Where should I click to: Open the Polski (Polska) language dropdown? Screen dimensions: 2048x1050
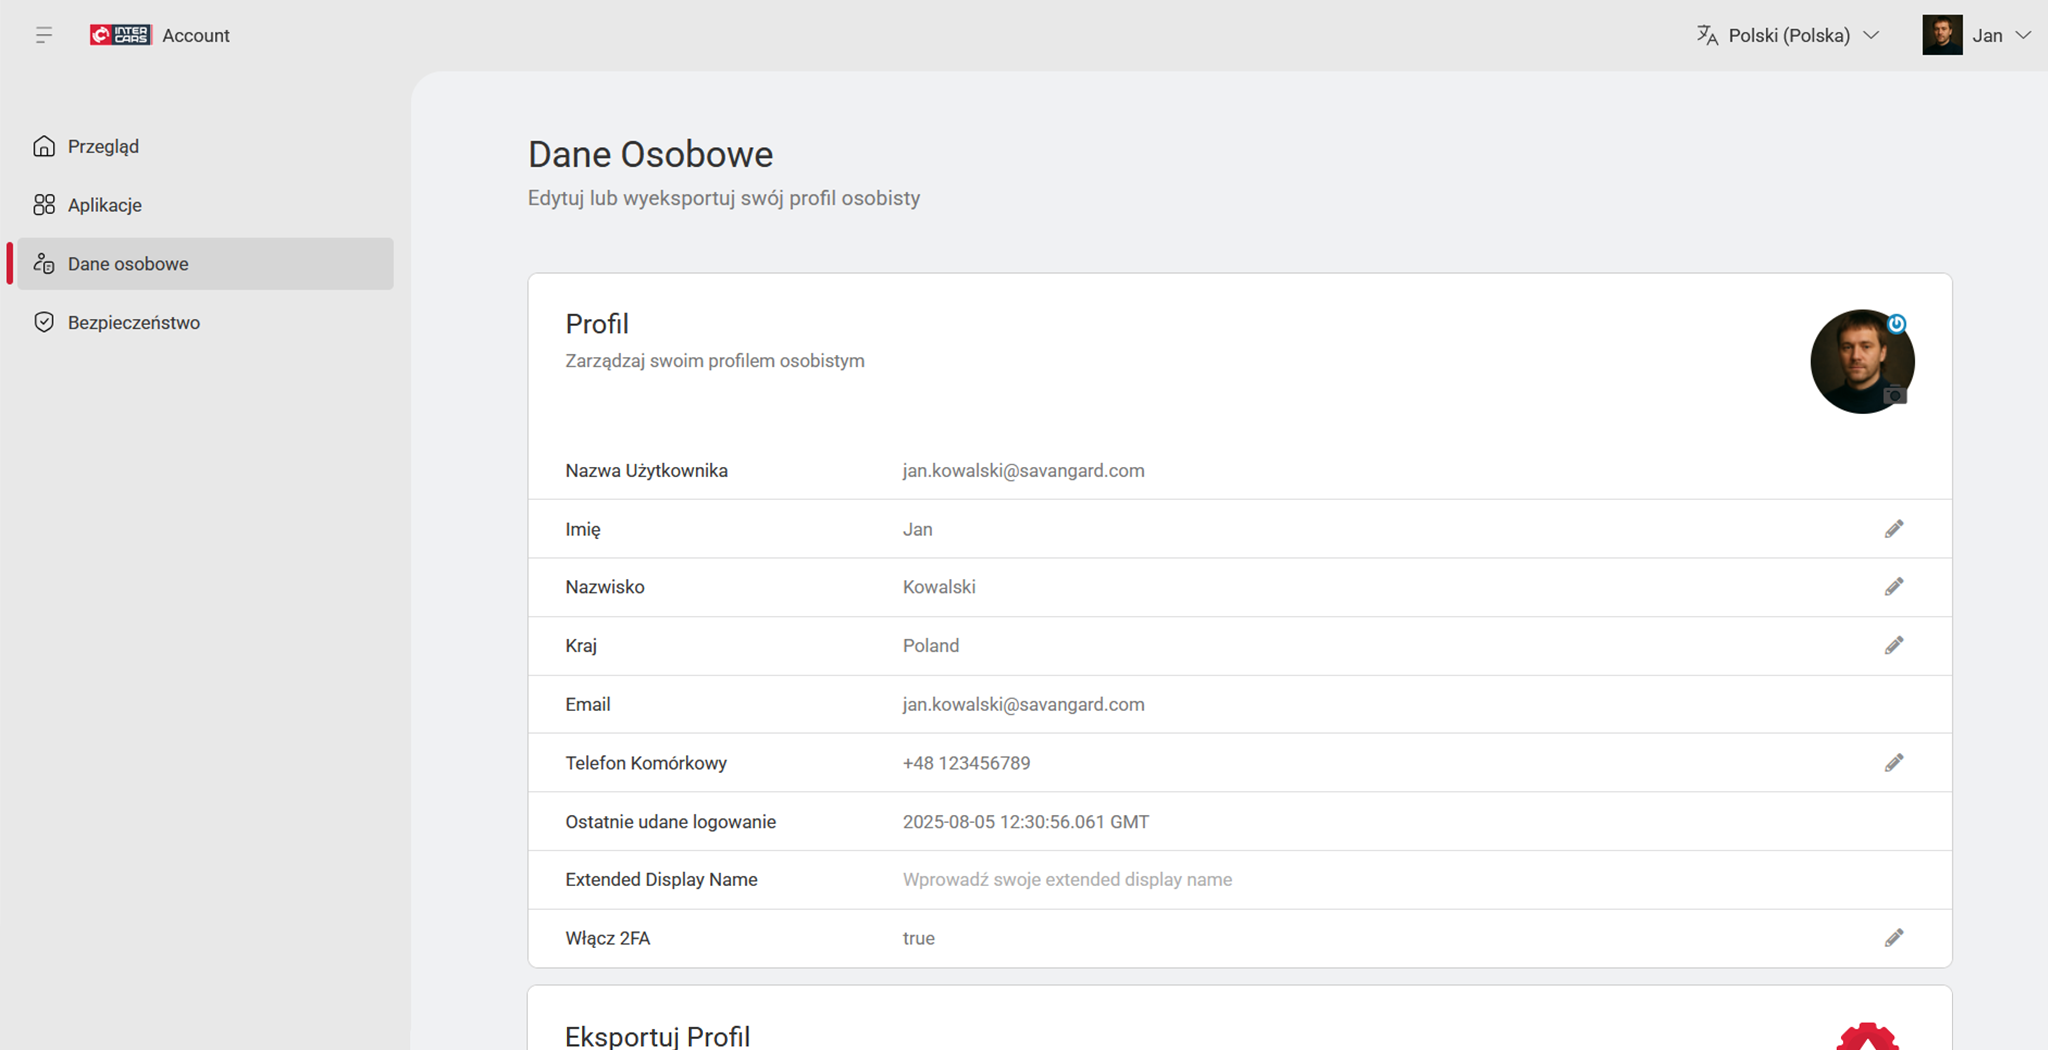pos(1789,35)
